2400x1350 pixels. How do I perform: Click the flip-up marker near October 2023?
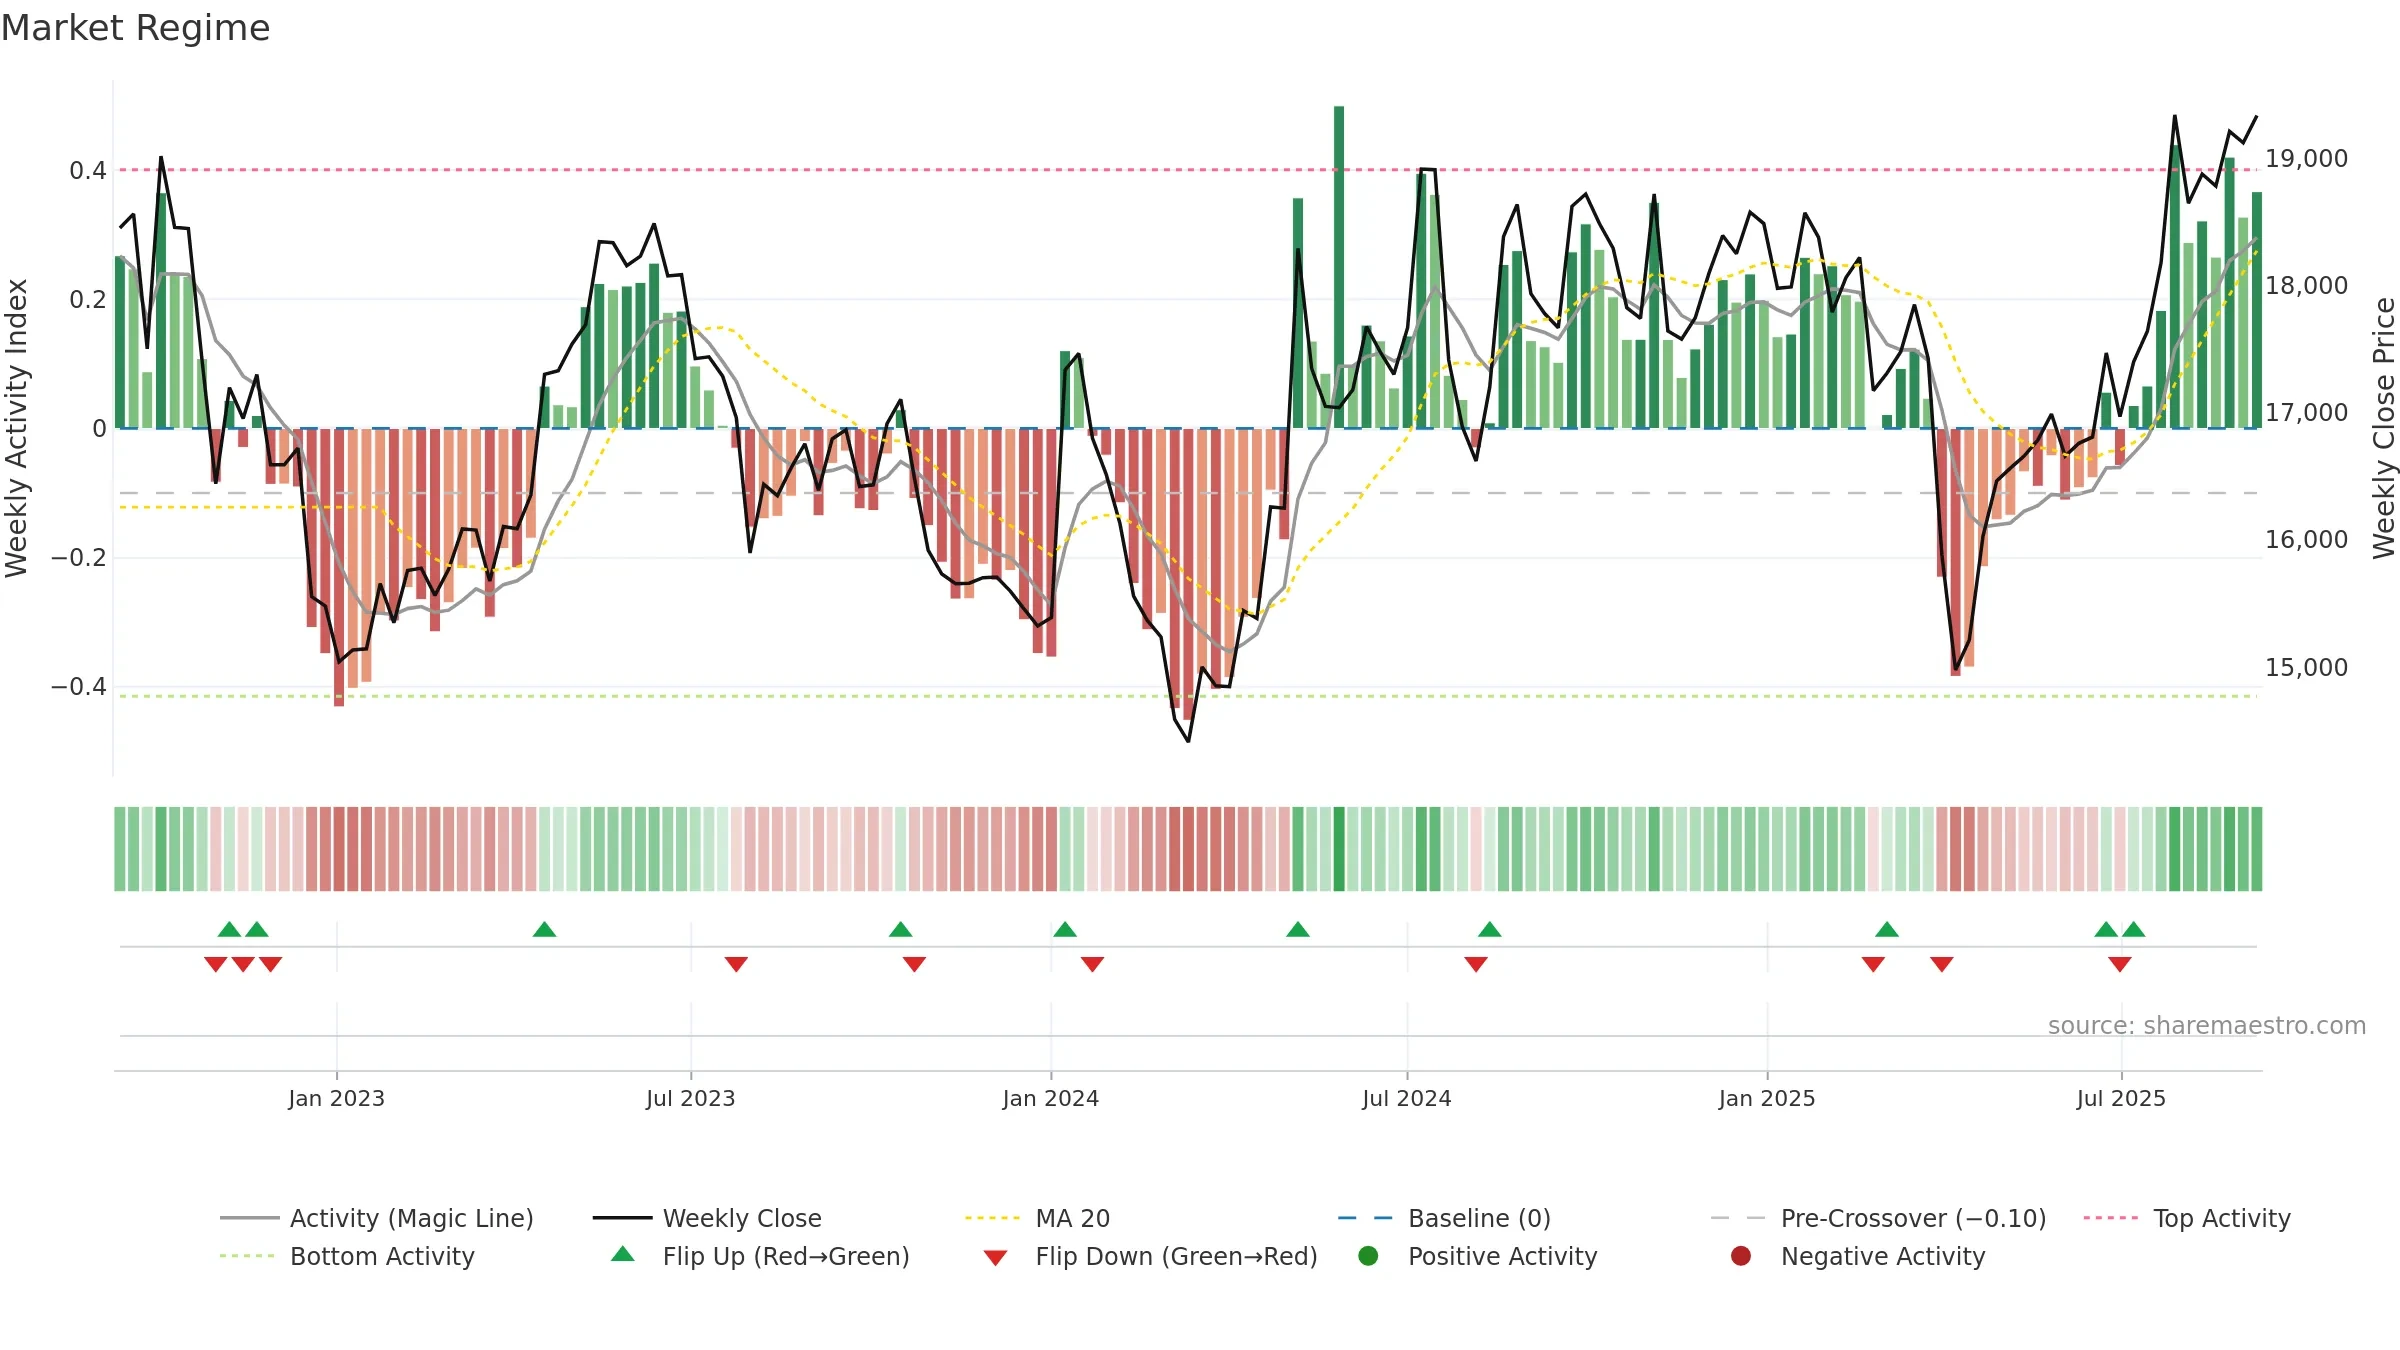[x=901, y=930]
